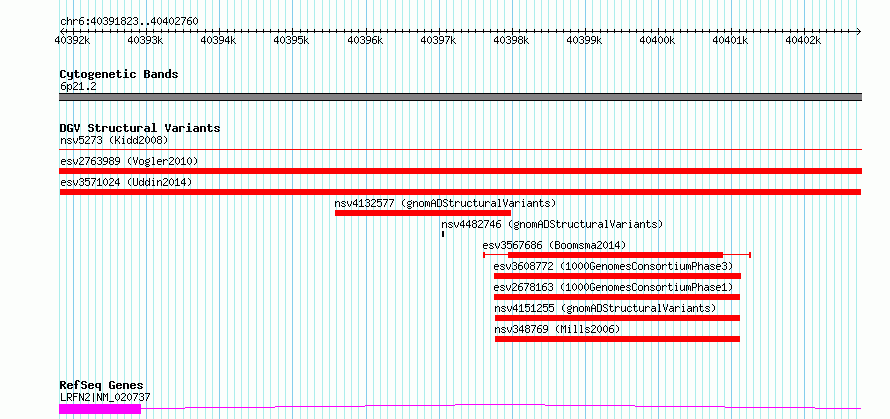
Task: Click the Cytogenetic Bands track title
Action: point(119,74)
